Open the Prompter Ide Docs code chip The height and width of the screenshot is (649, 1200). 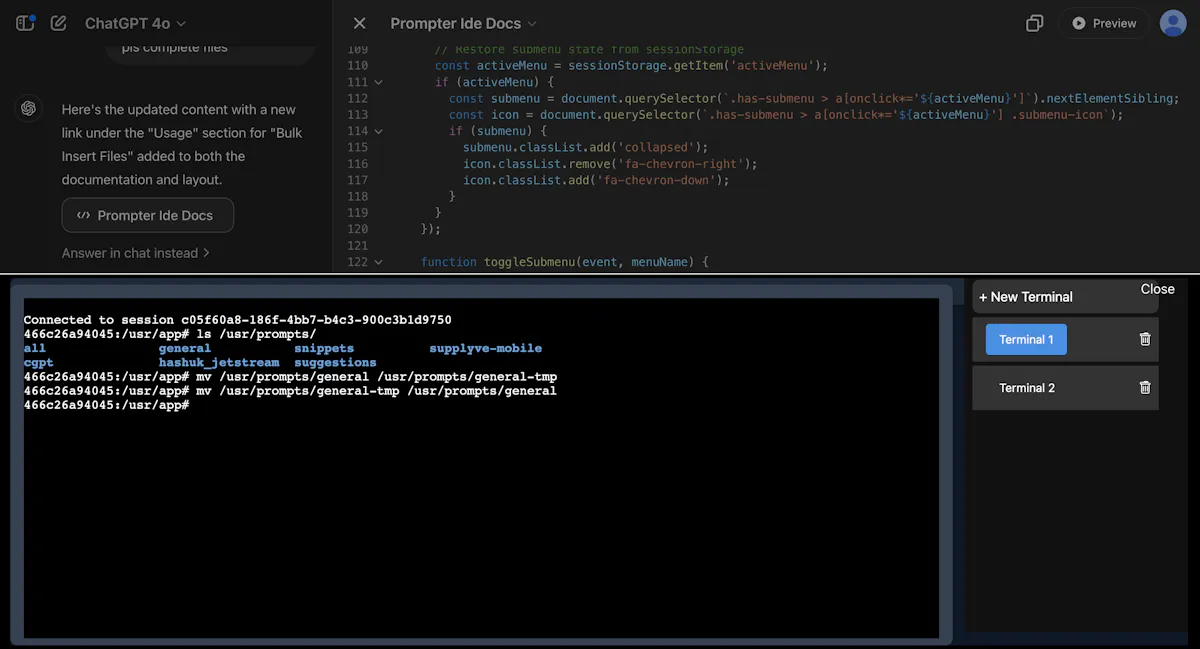point(148,215)
